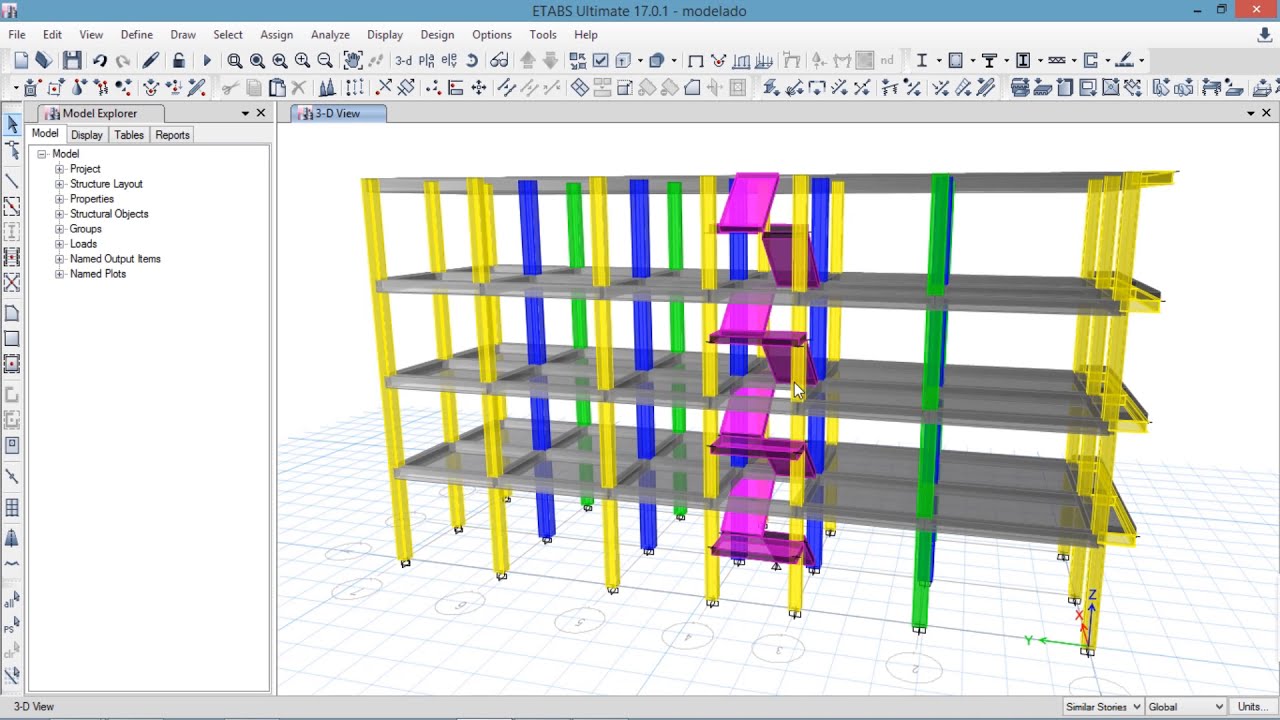The width and height of the screenshot is (1280, 720).
Task: Expand the Structural Objects node
Action: [x=59, y=214]
